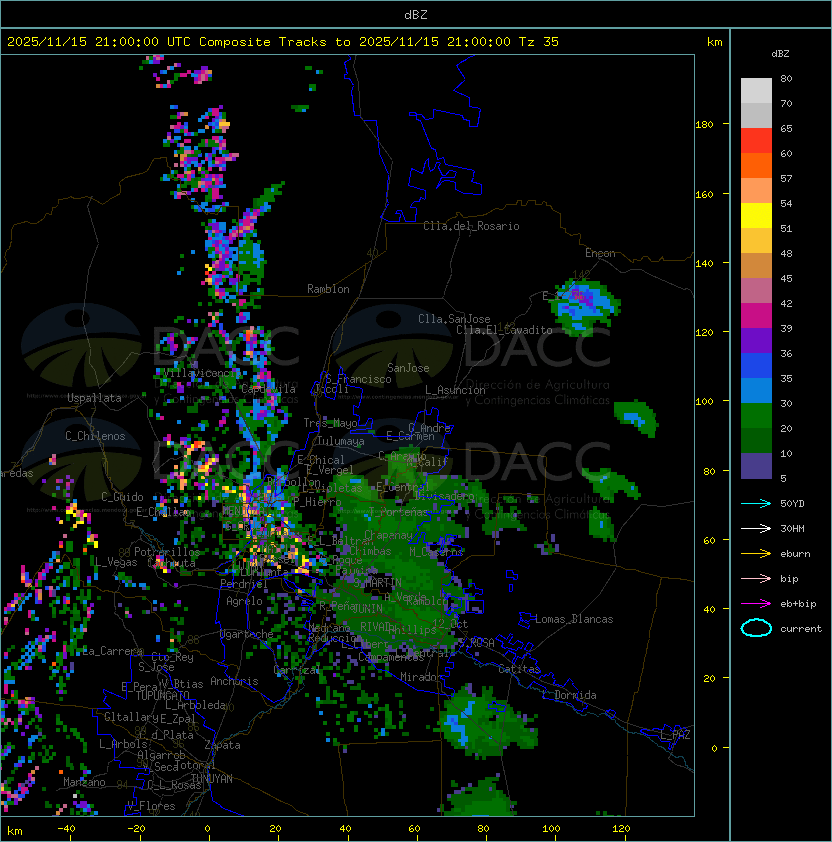Click the 'JUNIN' map label

tap(368, 608)
